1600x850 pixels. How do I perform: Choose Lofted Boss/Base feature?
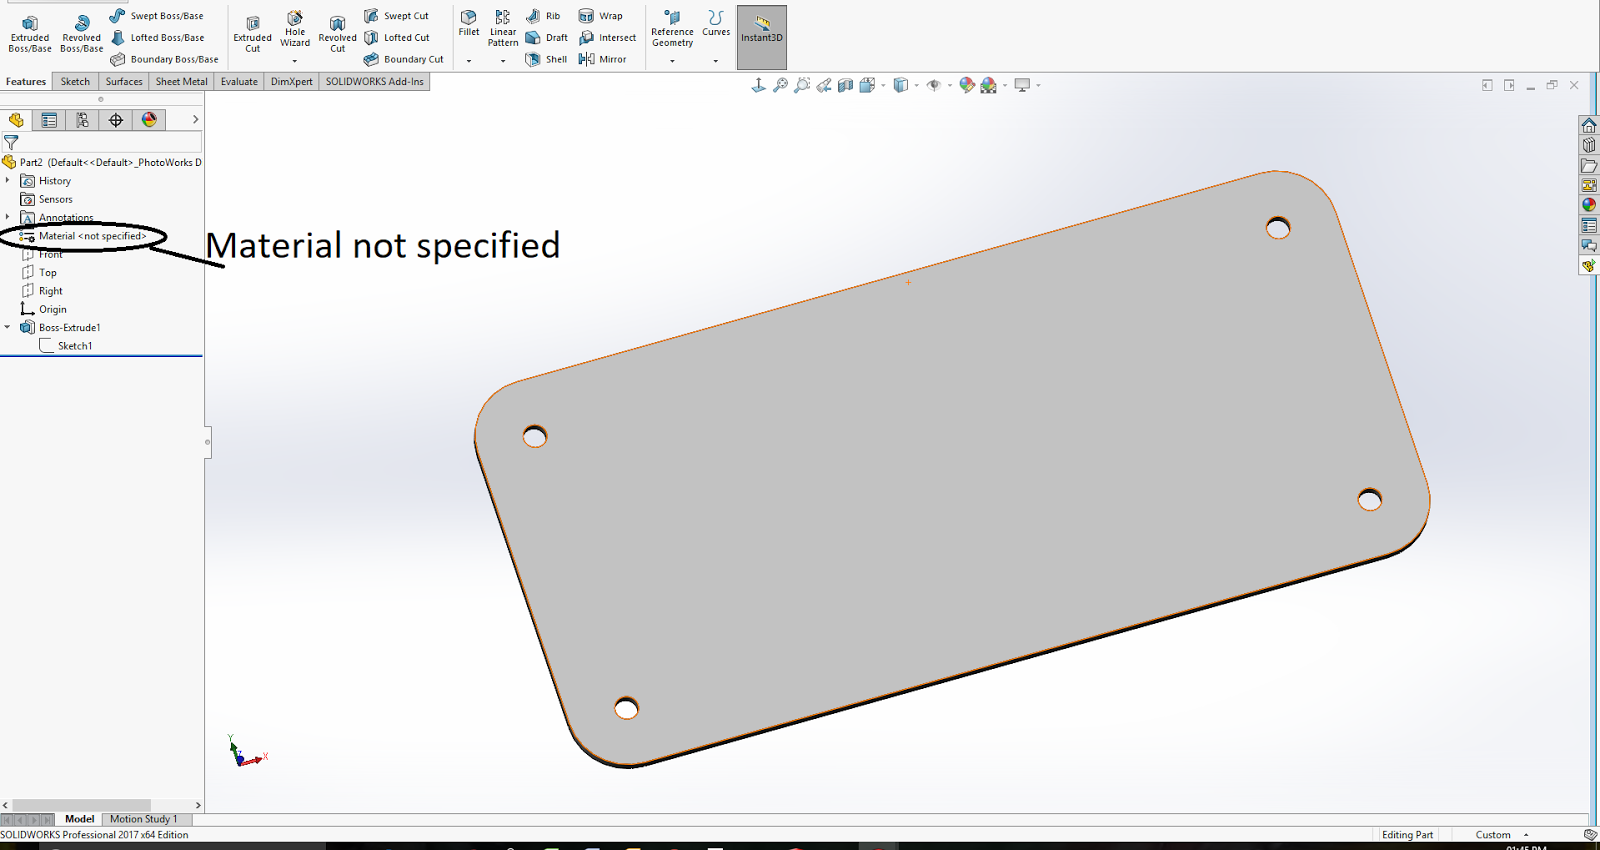(157, 38)
